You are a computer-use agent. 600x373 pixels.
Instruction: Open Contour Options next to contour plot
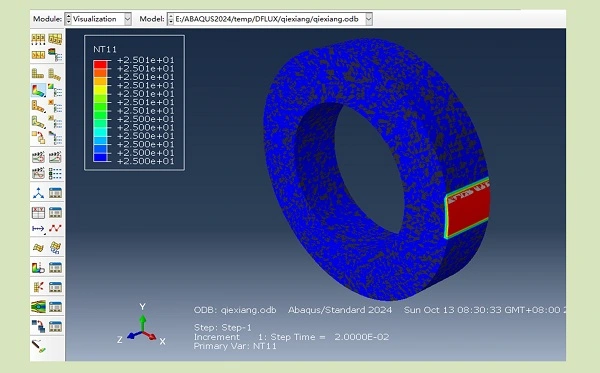pyautogui.click(x=55, y=90)
